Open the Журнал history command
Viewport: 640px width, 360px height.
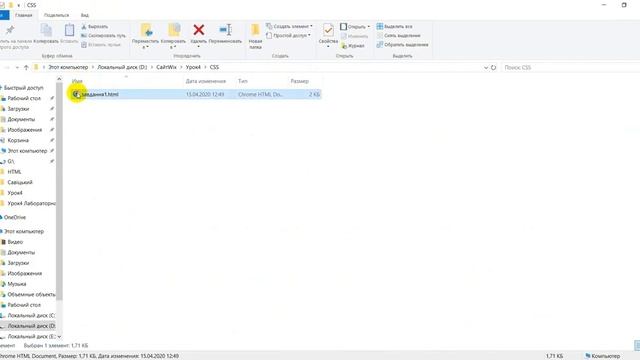click(353, 46)
